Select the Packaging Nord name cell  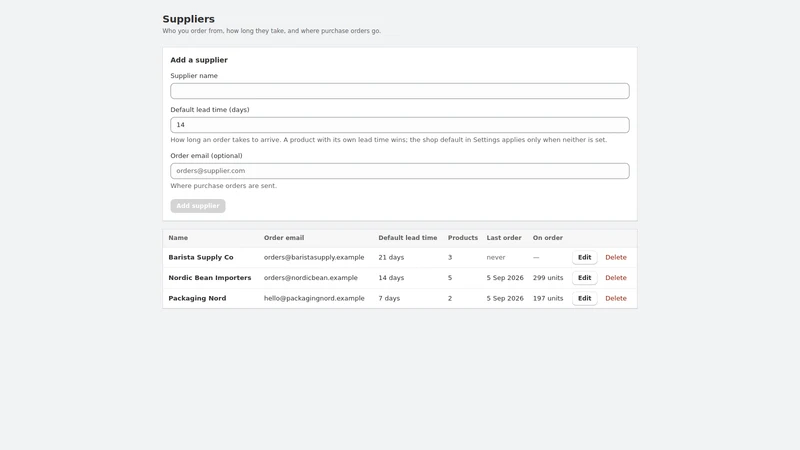pyautogui.click(x=197, y=298)
